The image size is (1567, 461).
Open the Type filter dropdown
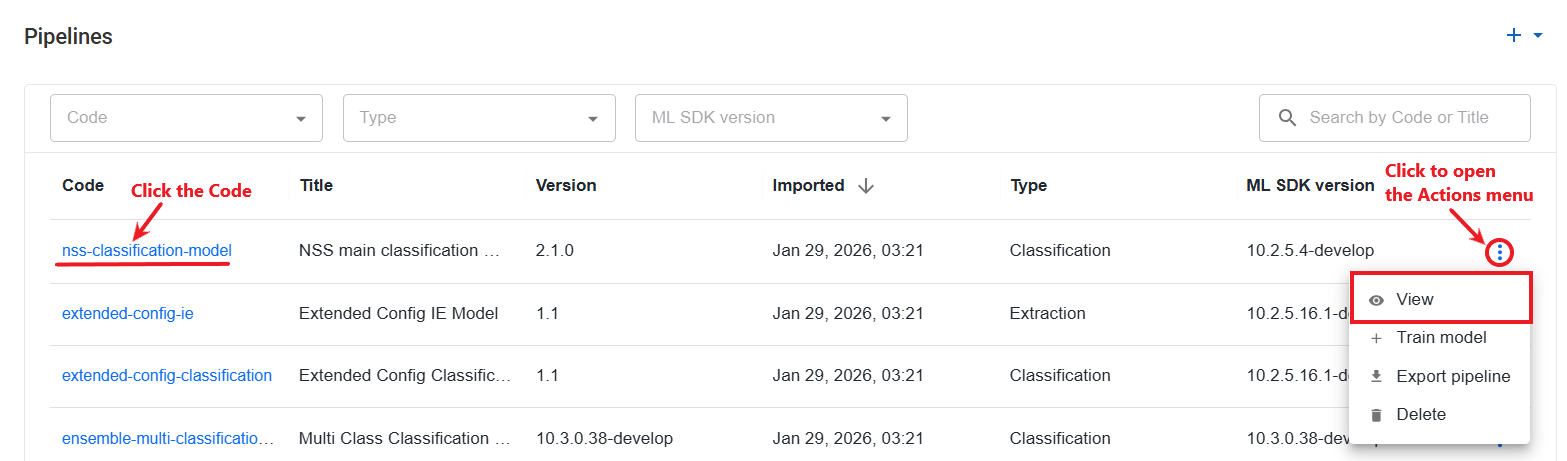[x=479, y=118]
